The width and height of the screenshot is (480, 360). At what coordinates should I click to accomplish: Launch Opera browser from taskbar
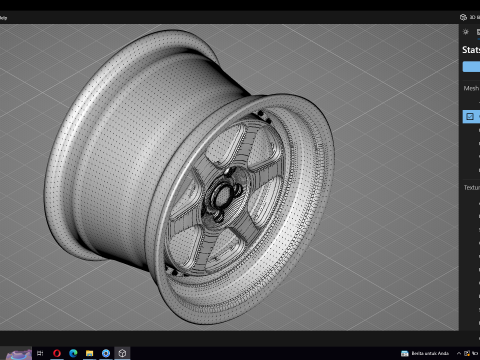click(x=57, y=353)
